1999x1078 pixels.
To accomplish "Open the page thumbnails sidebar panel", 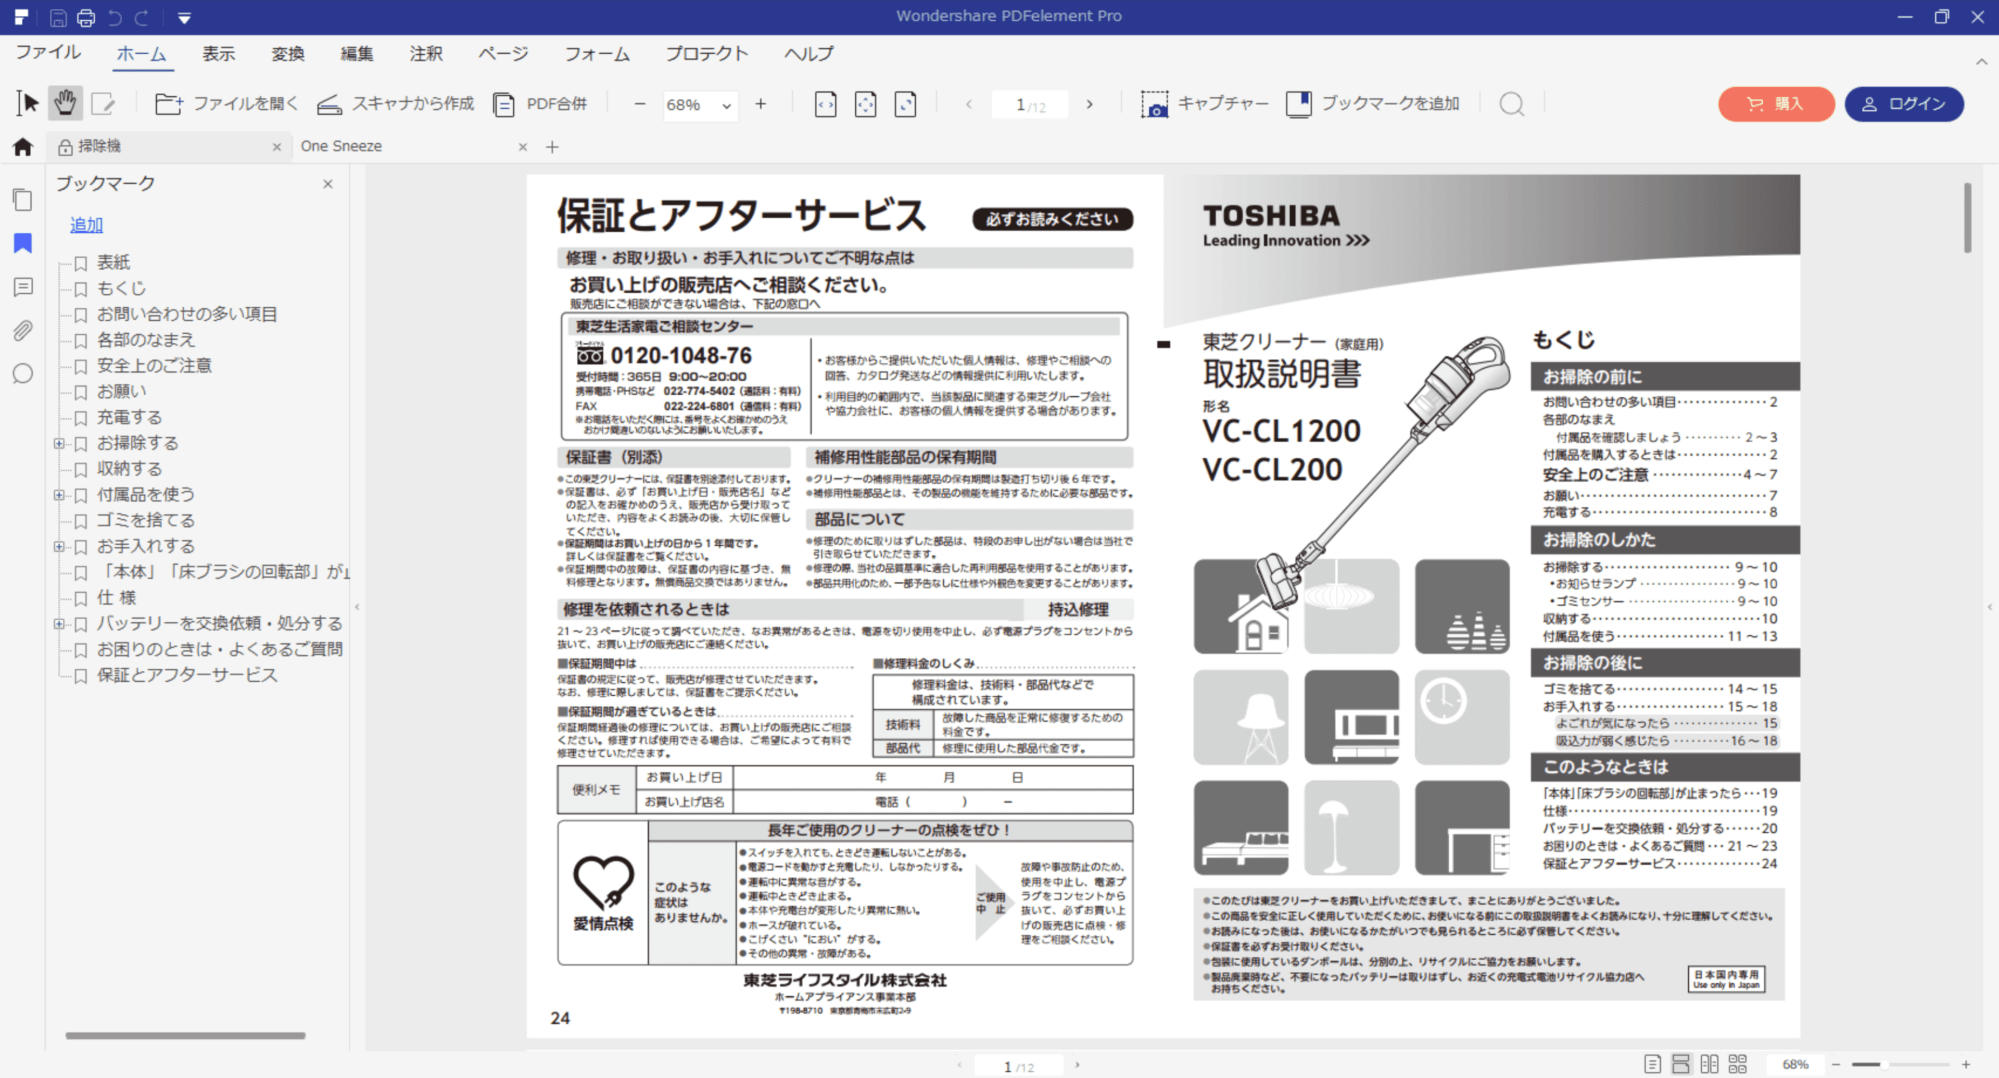I will point(22,199).
